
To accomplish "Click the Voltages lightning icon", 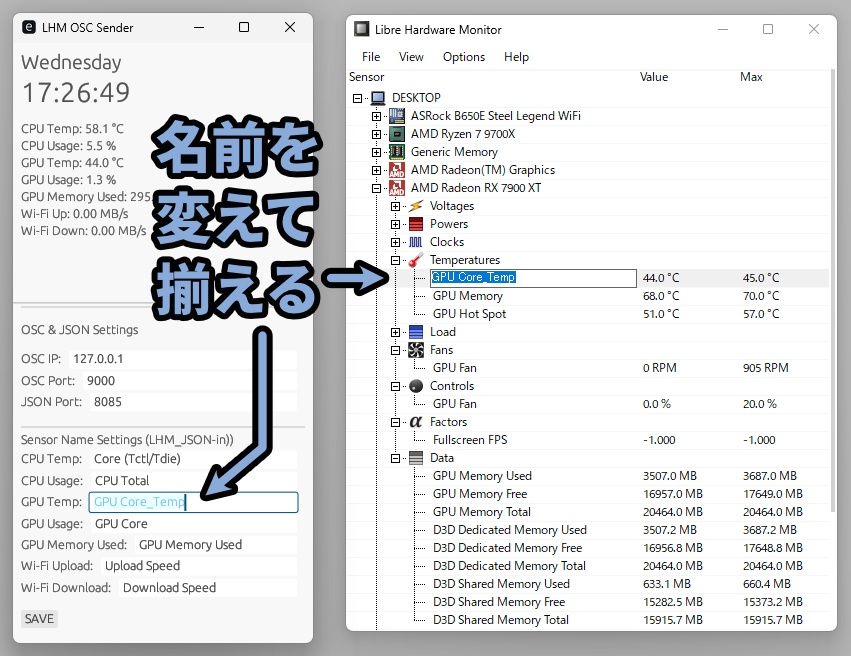I will click(x=416, y=206).
